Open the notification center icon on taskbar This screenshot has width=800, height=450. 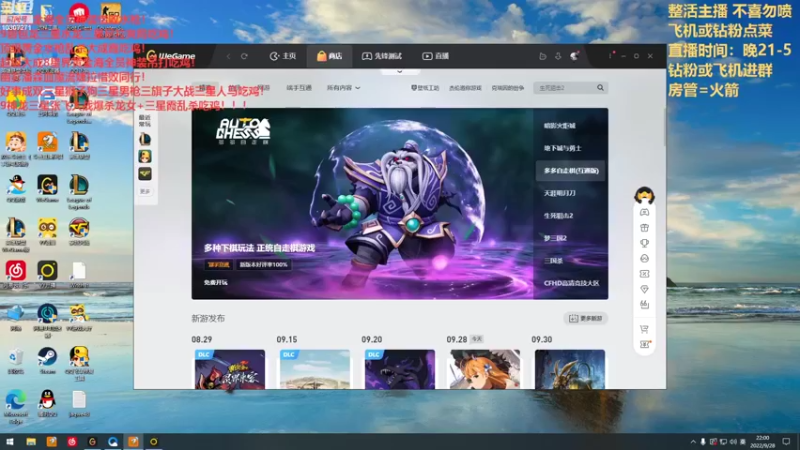point(786,442)
